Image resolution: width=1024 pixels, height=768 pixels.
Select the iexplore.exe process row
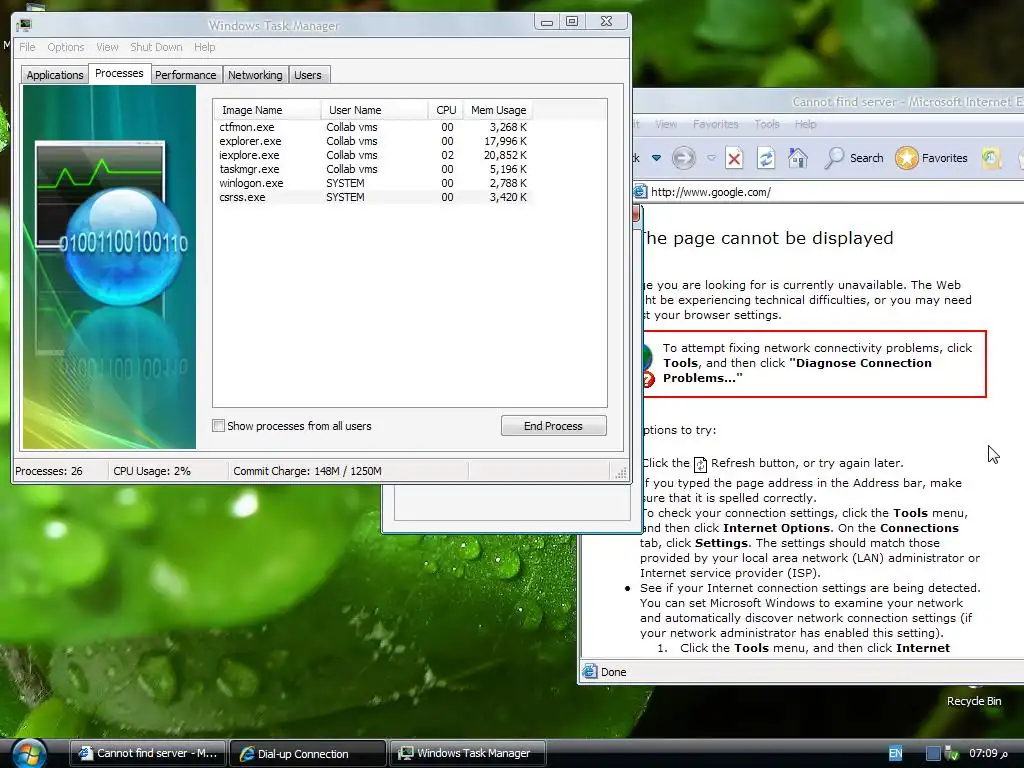coord(373,155)
